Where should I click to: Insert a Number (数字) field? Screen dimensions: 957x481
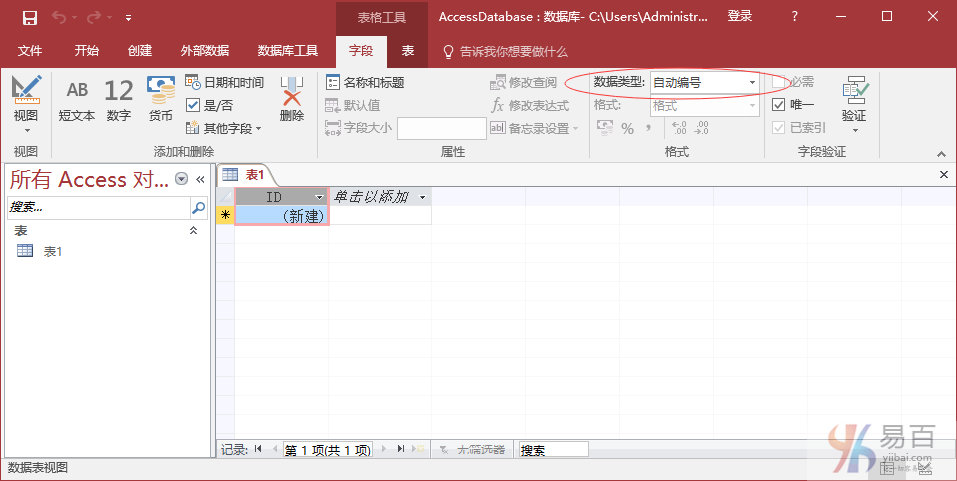coord(118,100)
